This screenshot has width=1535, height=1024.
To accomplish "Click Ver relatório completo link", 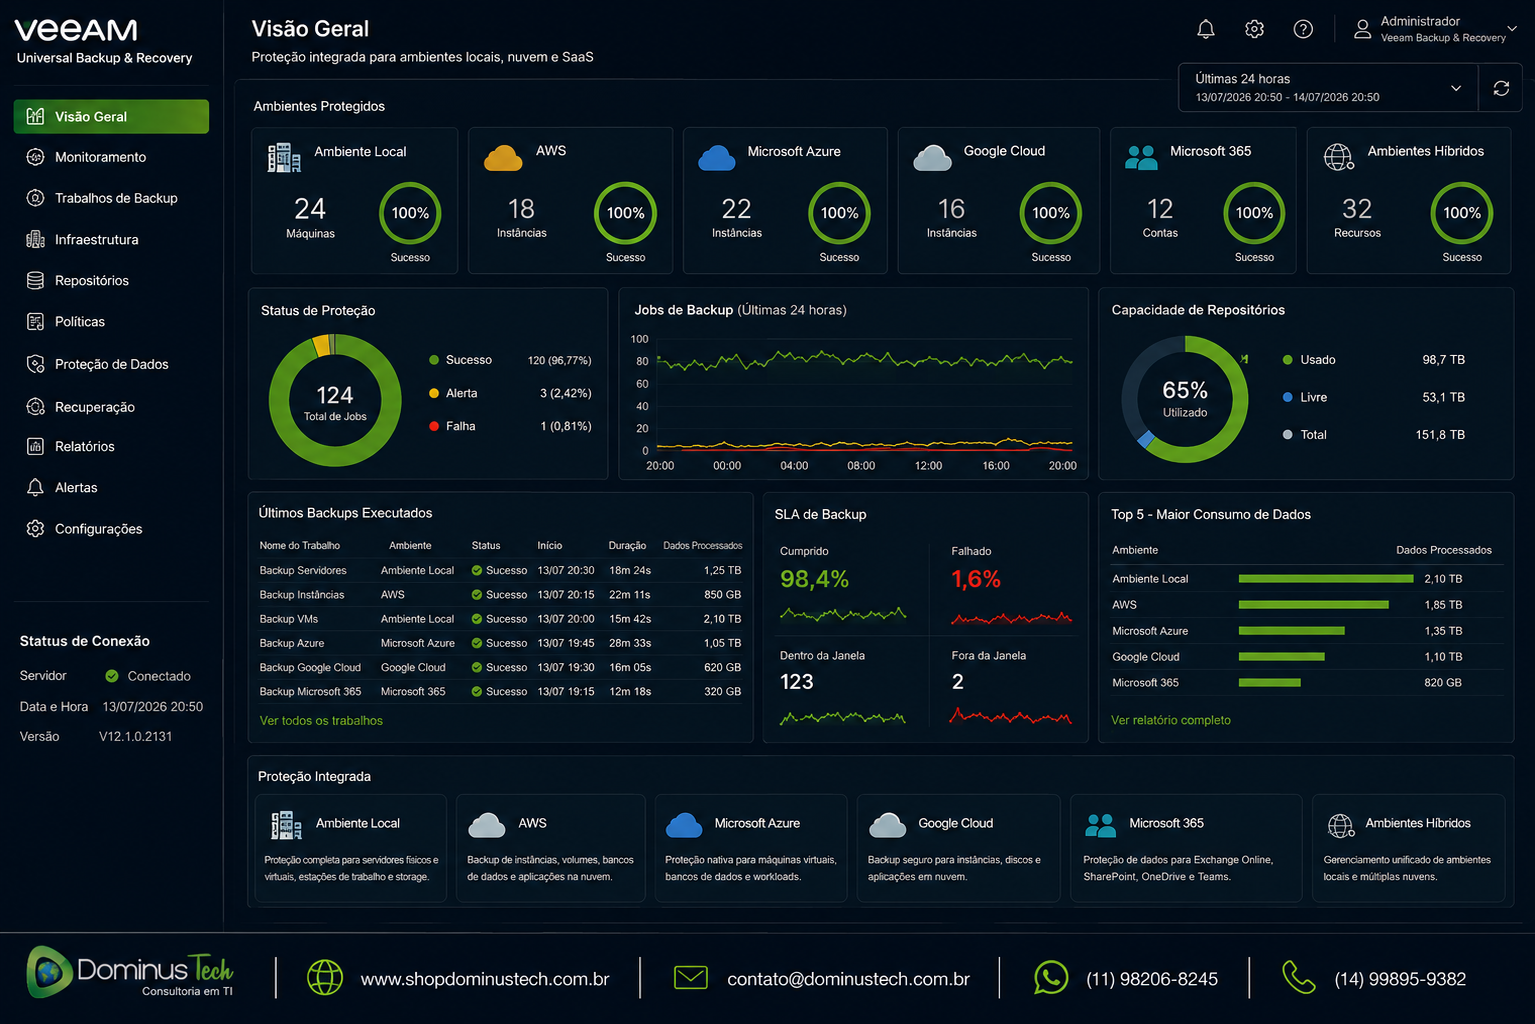I will pyautogui.click(x=1171, y=720).
